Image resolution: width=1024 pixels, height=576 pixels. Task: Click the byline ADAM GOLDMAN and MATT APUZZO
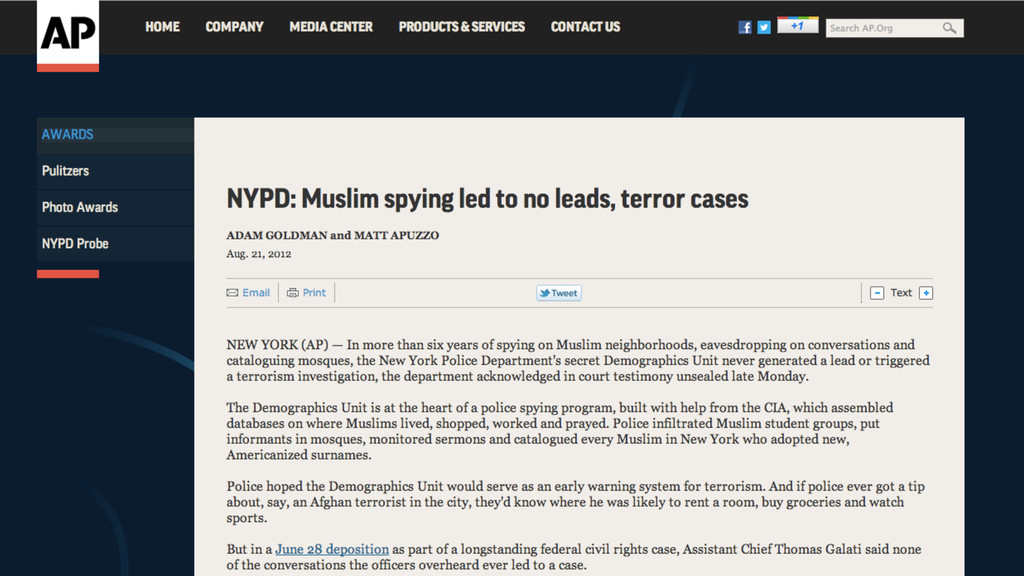pyautogui.click(x=332, y=235)
